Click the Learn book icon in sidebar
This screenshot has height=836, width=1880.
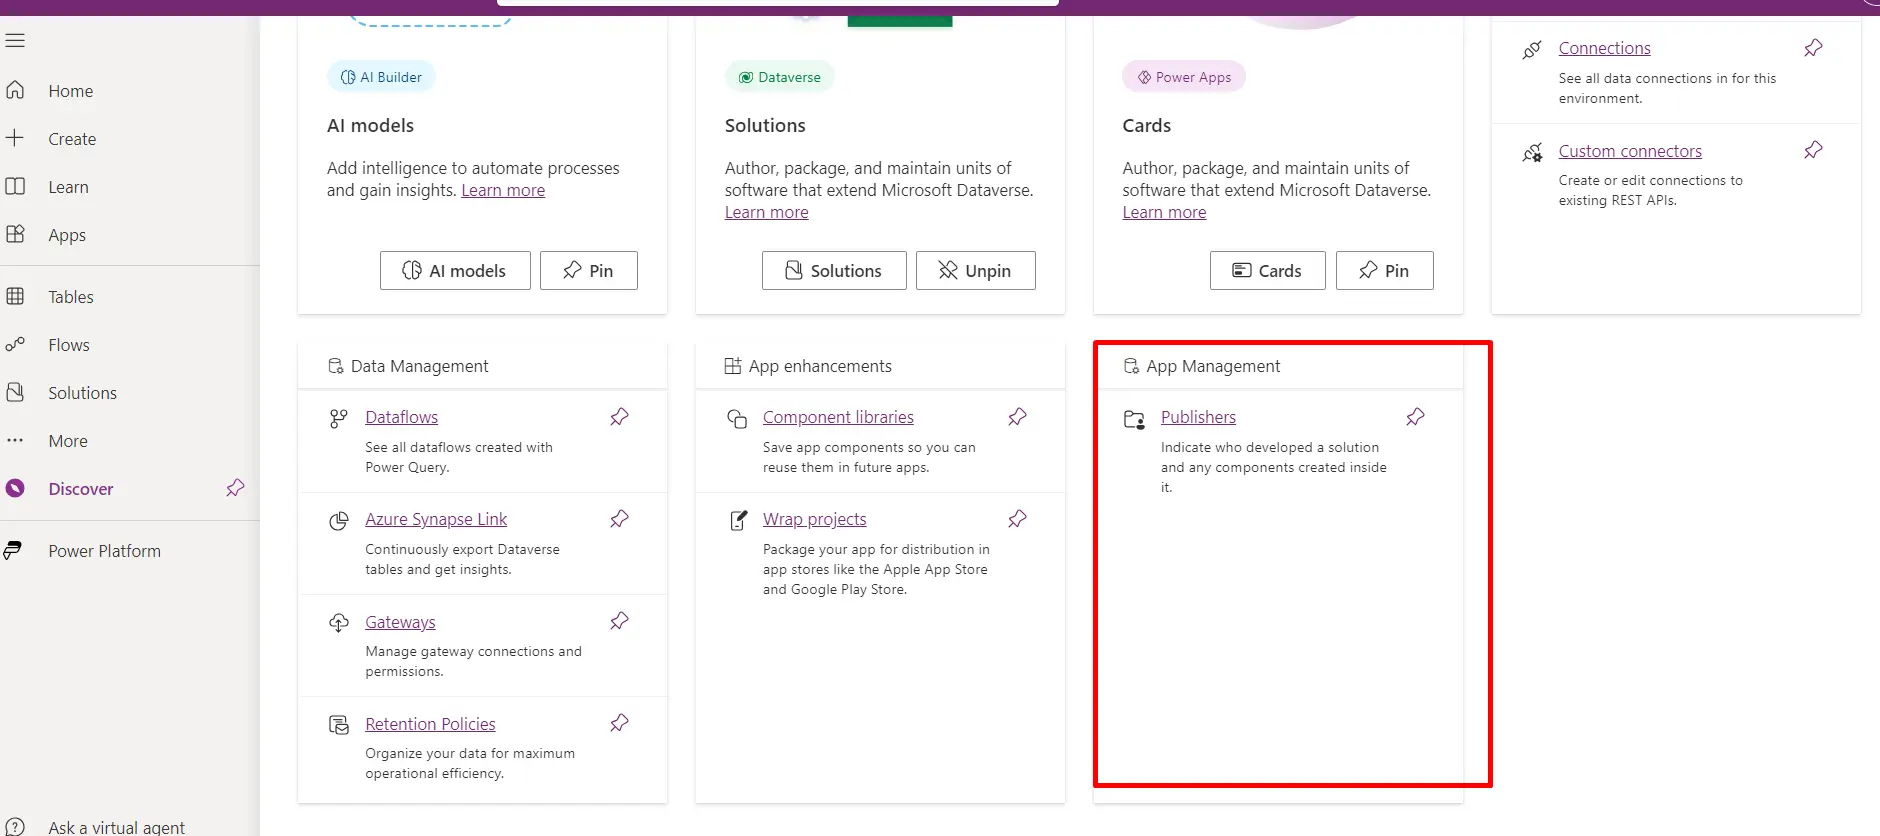(15, 186)
